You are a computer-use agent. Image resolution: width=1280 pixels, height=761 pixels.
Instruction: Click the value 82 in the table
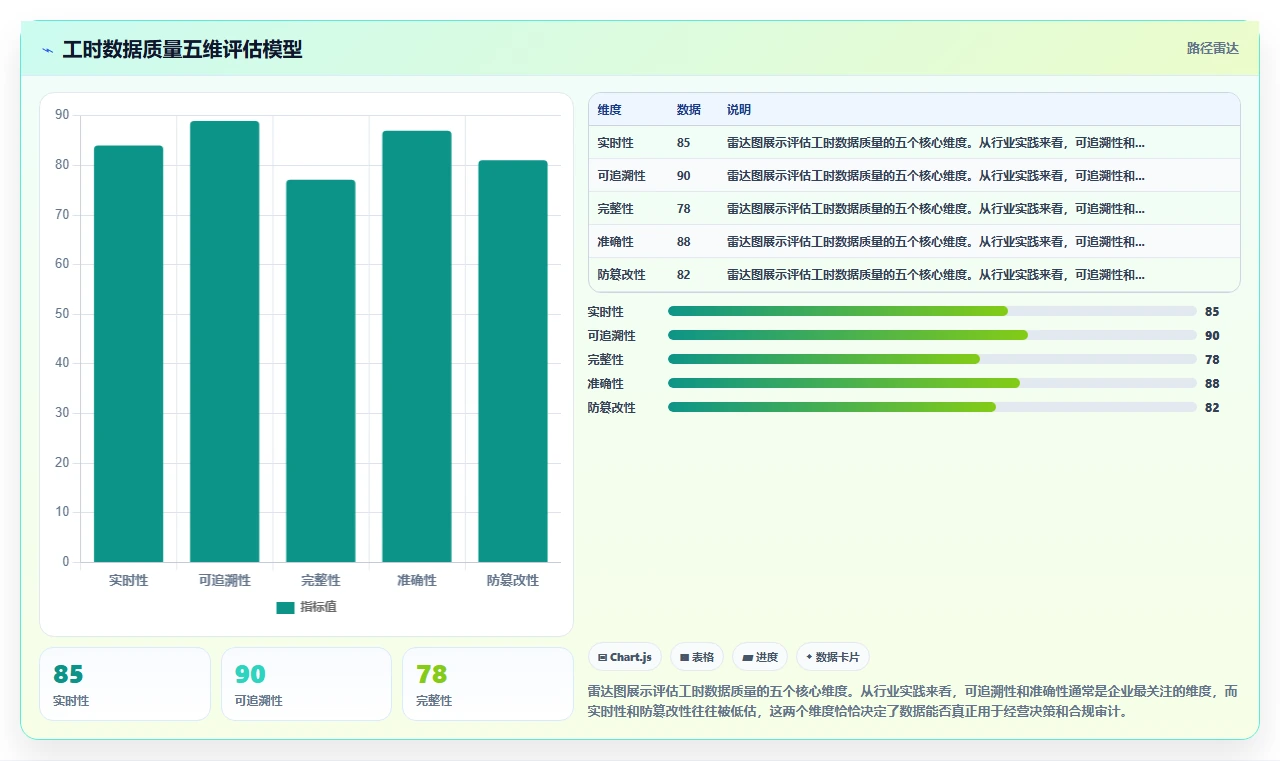click(684, 275)
